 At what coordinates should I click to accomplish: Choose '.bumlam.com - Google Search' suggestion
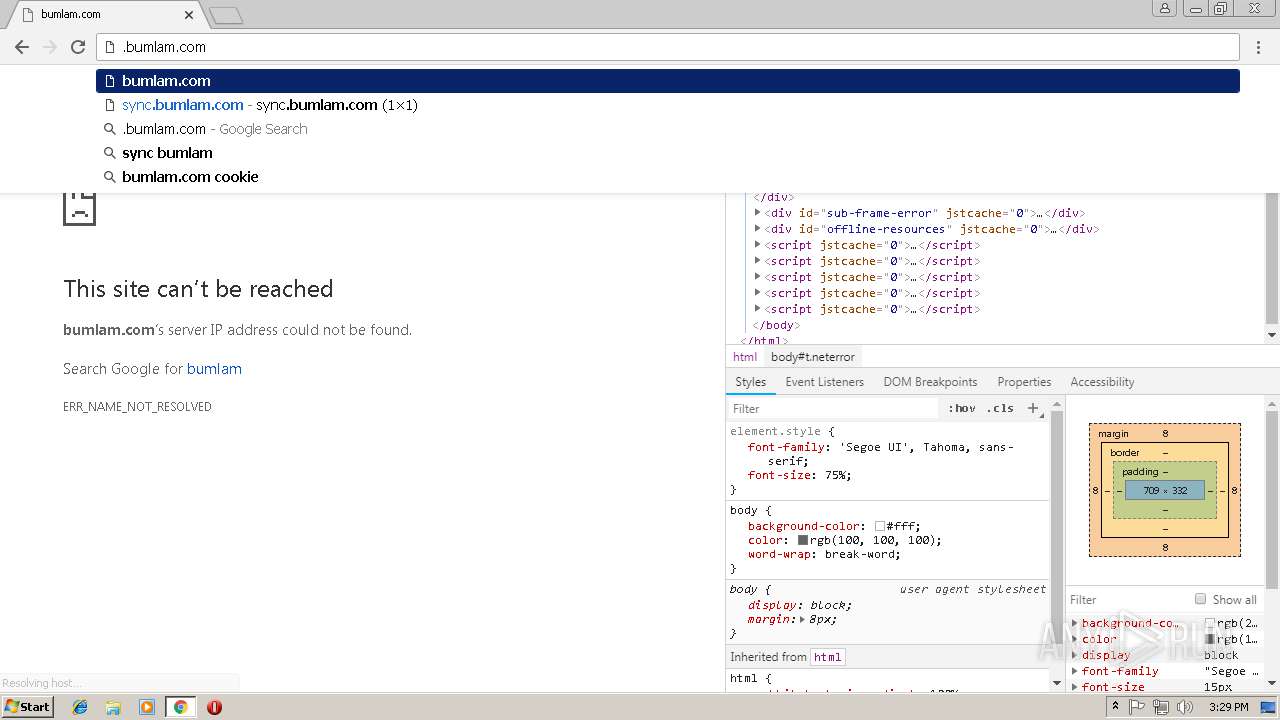pos(668,129)
